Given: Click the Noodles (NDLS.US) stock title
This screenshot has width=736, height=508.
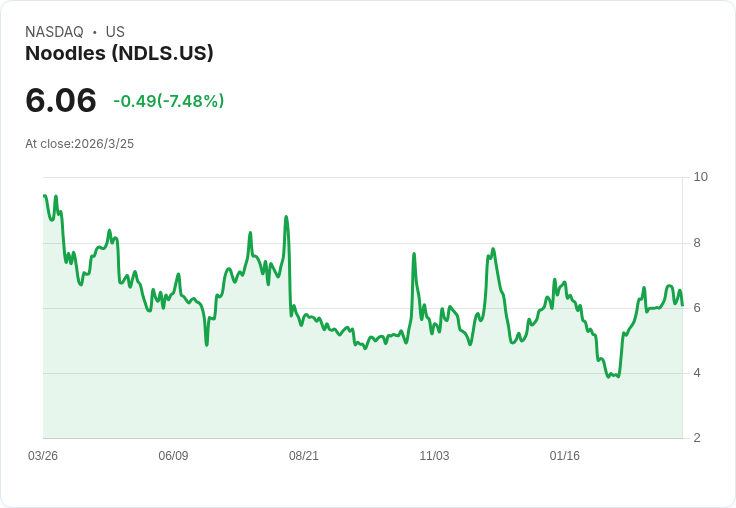Looking at the screenshot, I should point(119,54).
